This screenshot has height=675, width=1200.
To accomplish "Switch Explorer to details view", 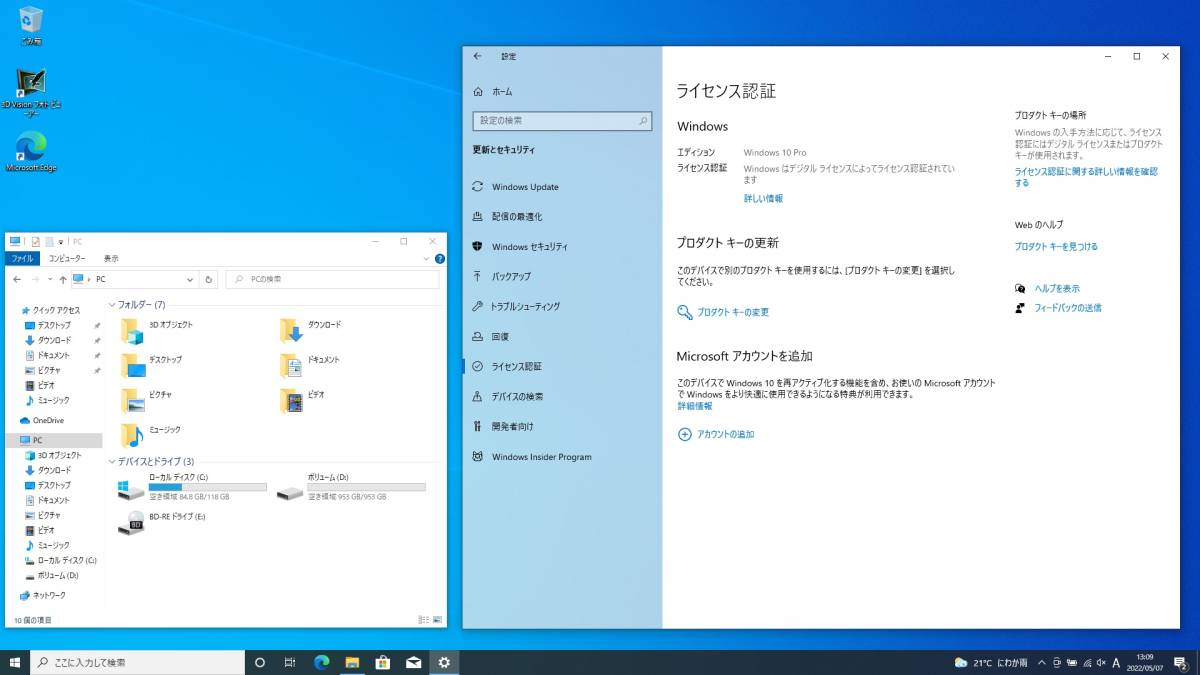I will [425, 620].
